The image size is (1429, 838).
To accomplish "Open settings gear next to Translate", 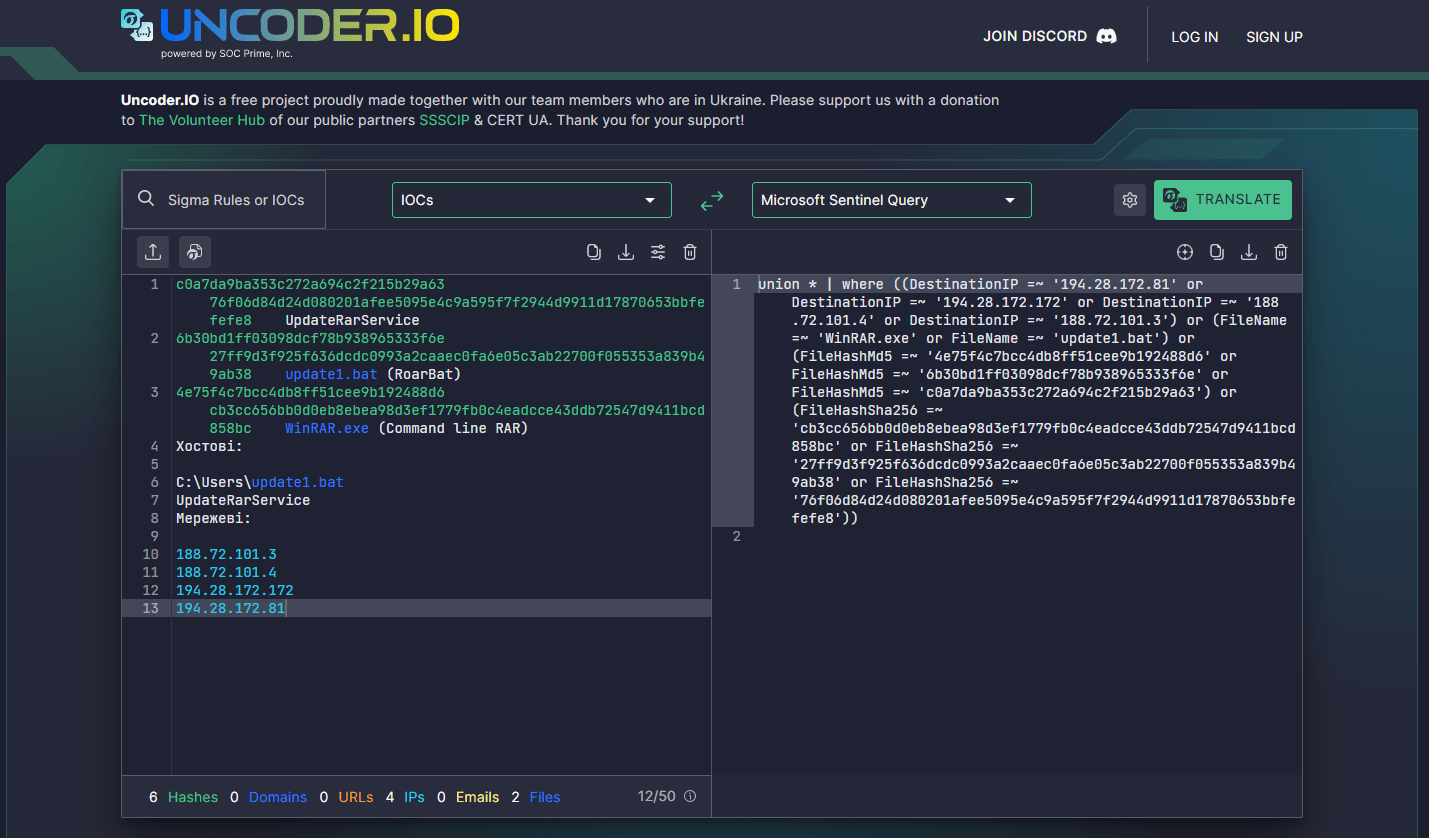I will [1130, 200].
